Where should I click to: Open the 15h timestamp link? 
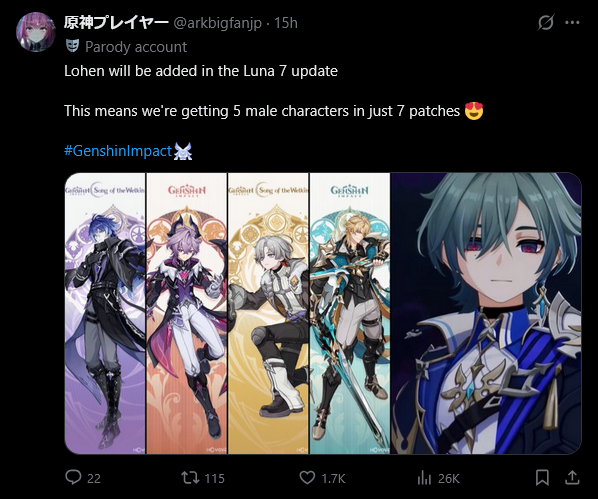tap(286, 23)
